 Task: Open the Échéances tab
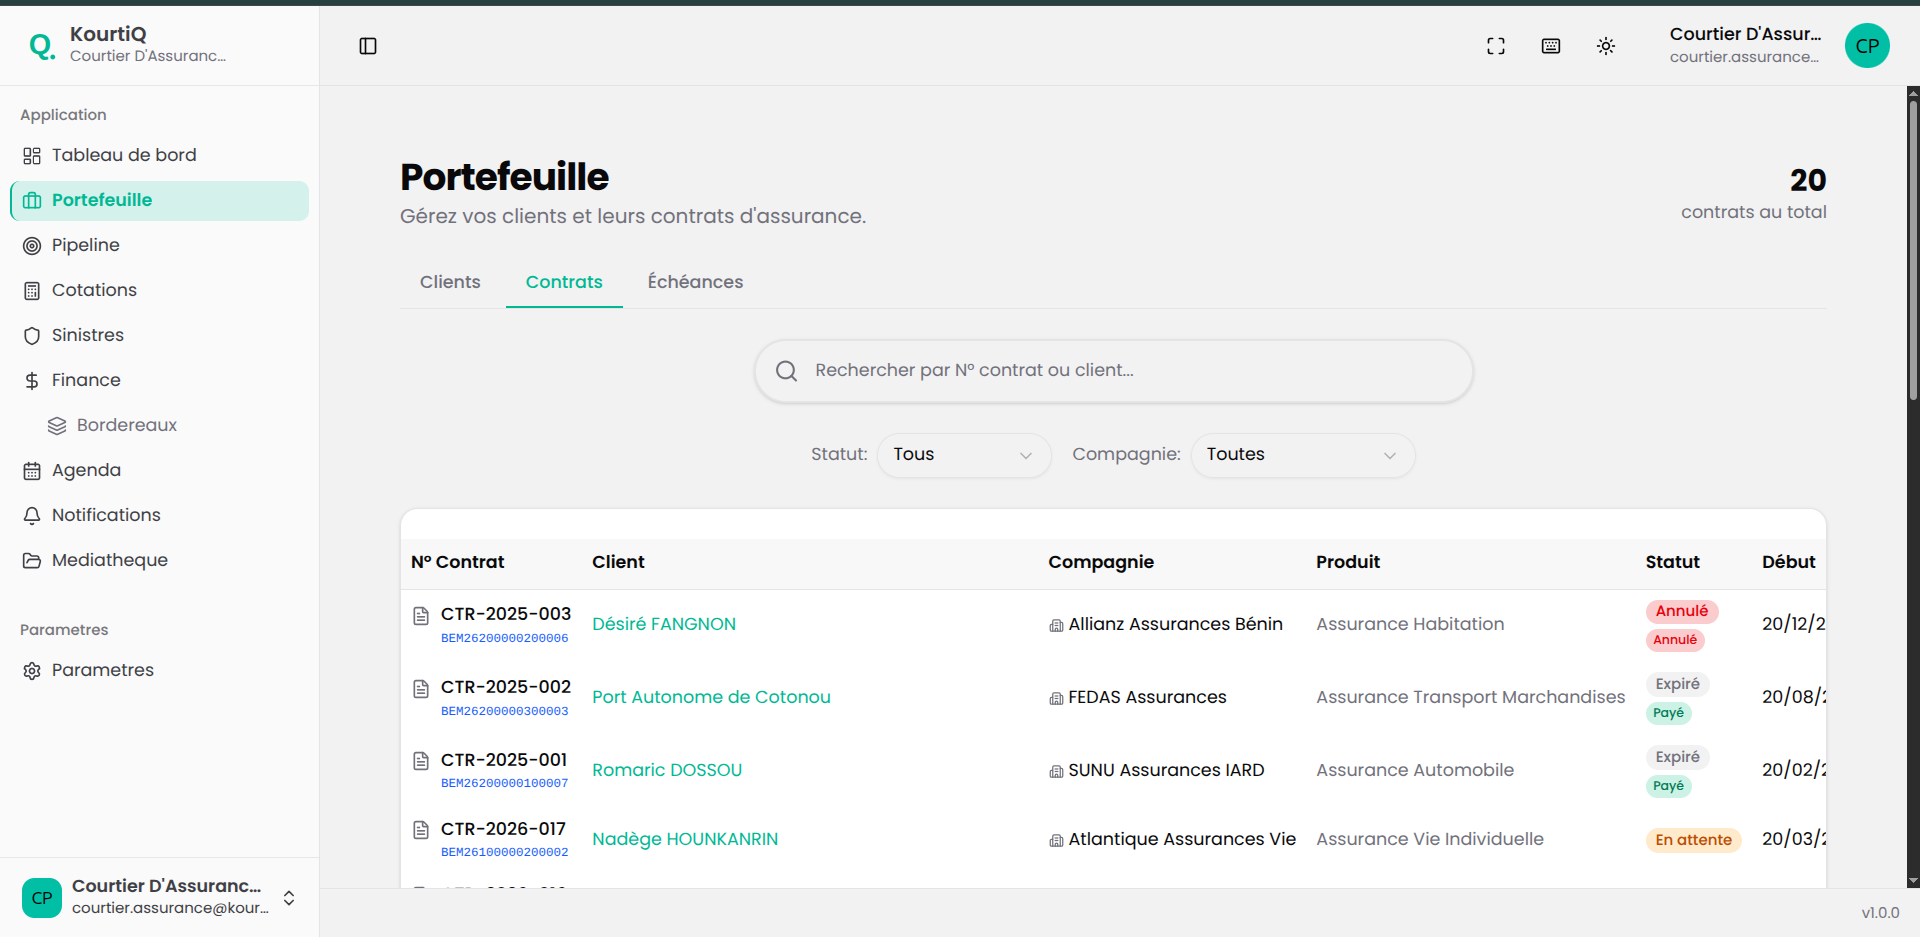pos(695,282)
